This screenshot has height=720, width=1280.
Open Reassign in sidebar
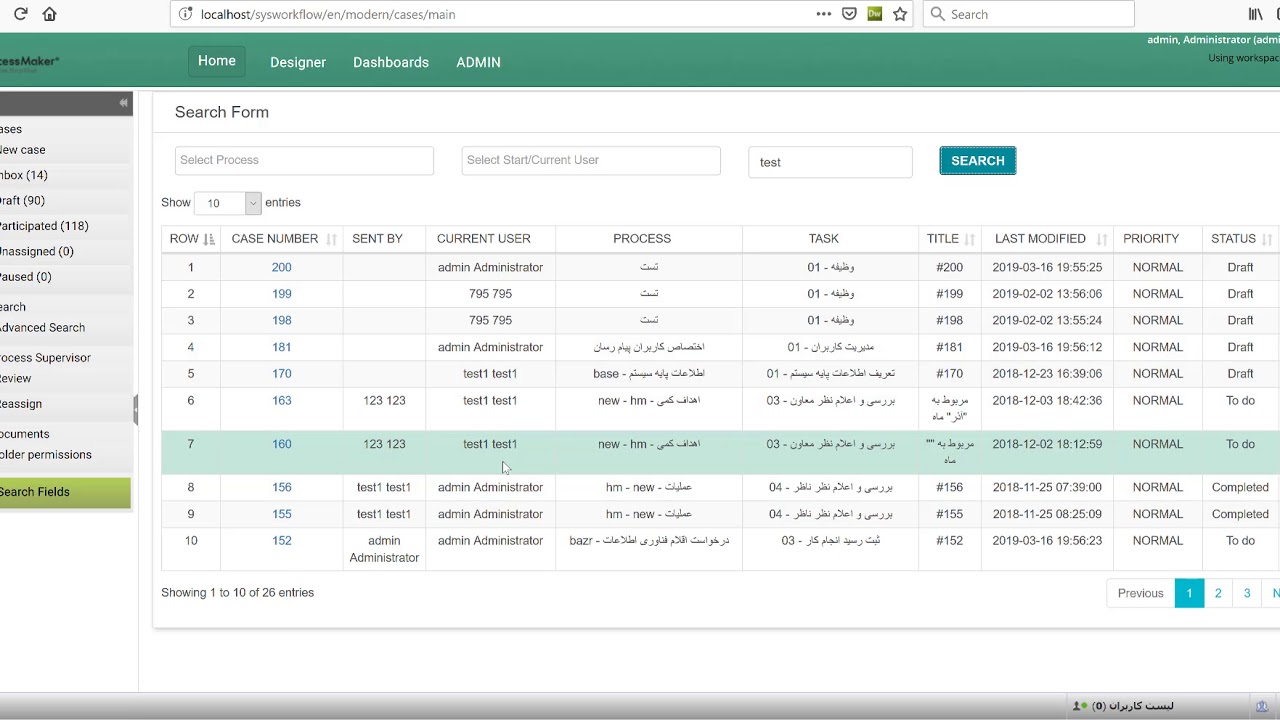tap(21, 404)
